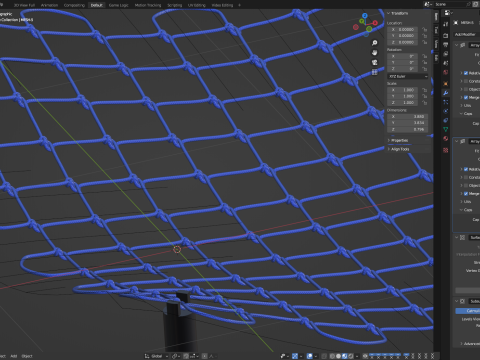Collapse Caps section in second Array modifier
This screenshot has height=360, width=480.
[462, 210]
